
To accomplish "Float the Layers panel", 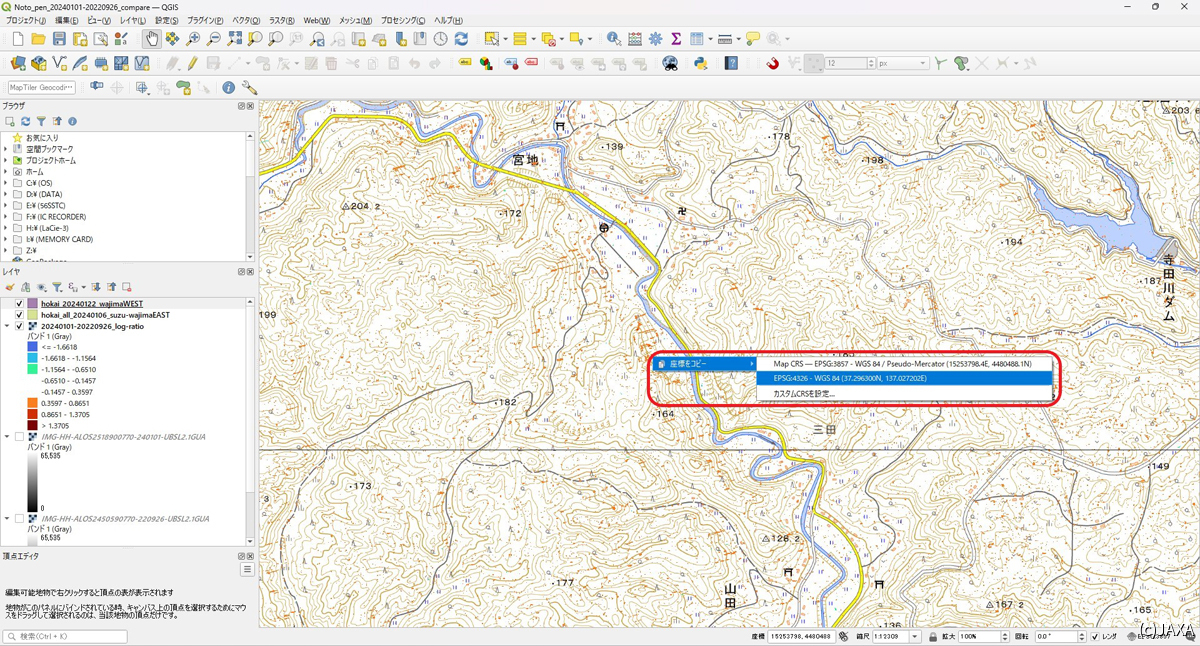I will coord(241,272).
